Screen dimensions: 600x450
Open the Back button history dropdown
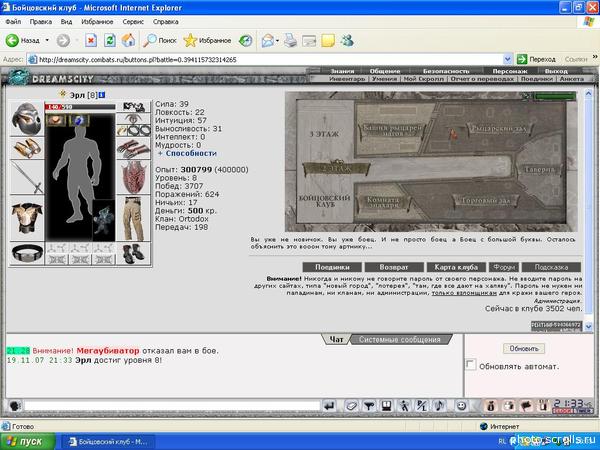pos(47,40)
